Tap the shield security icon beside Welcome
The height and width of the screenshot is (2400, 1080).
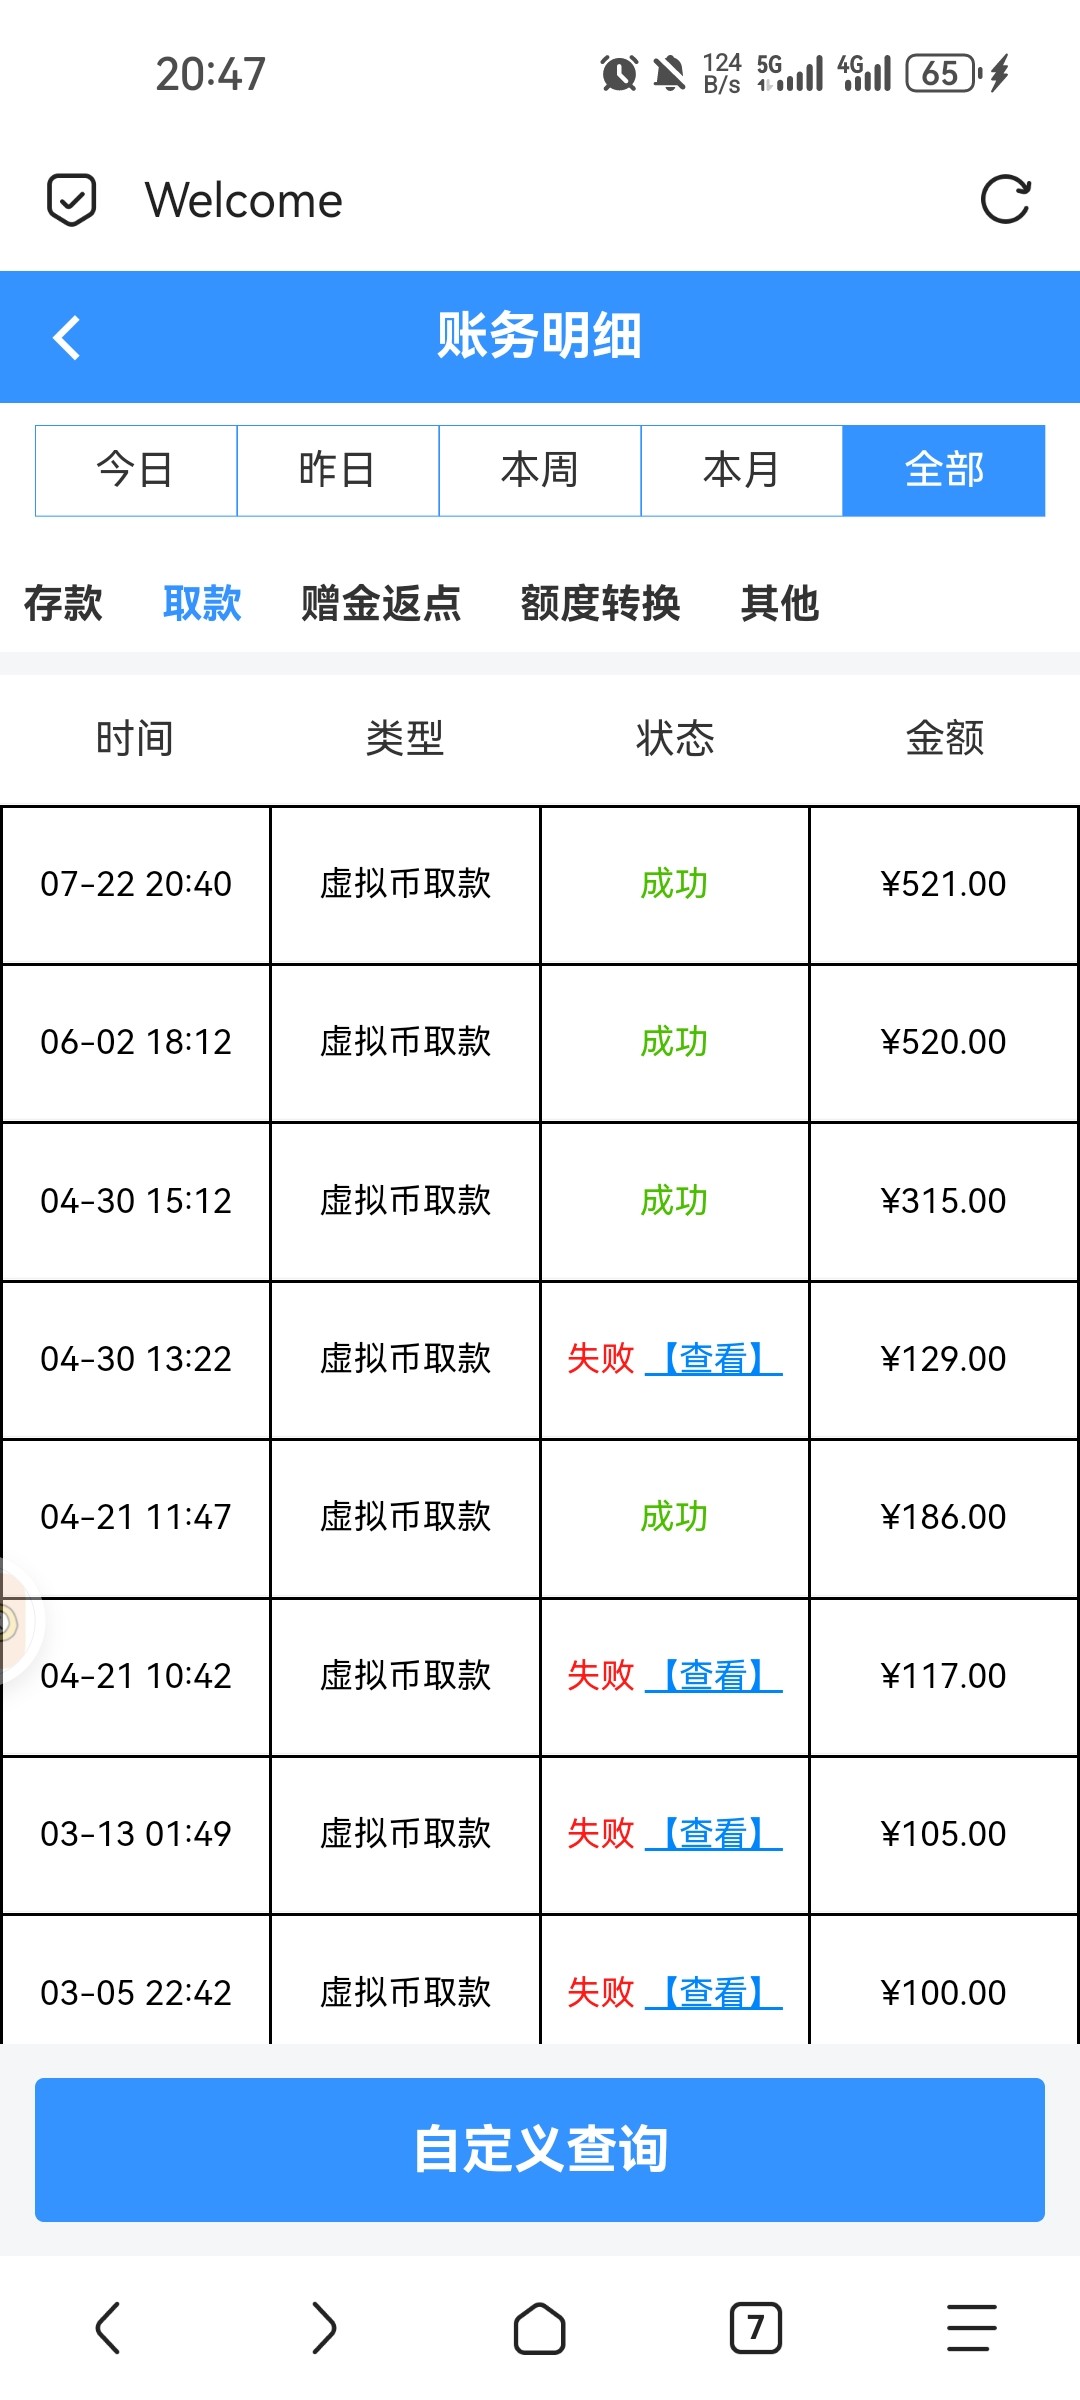[x=72, y=200]
